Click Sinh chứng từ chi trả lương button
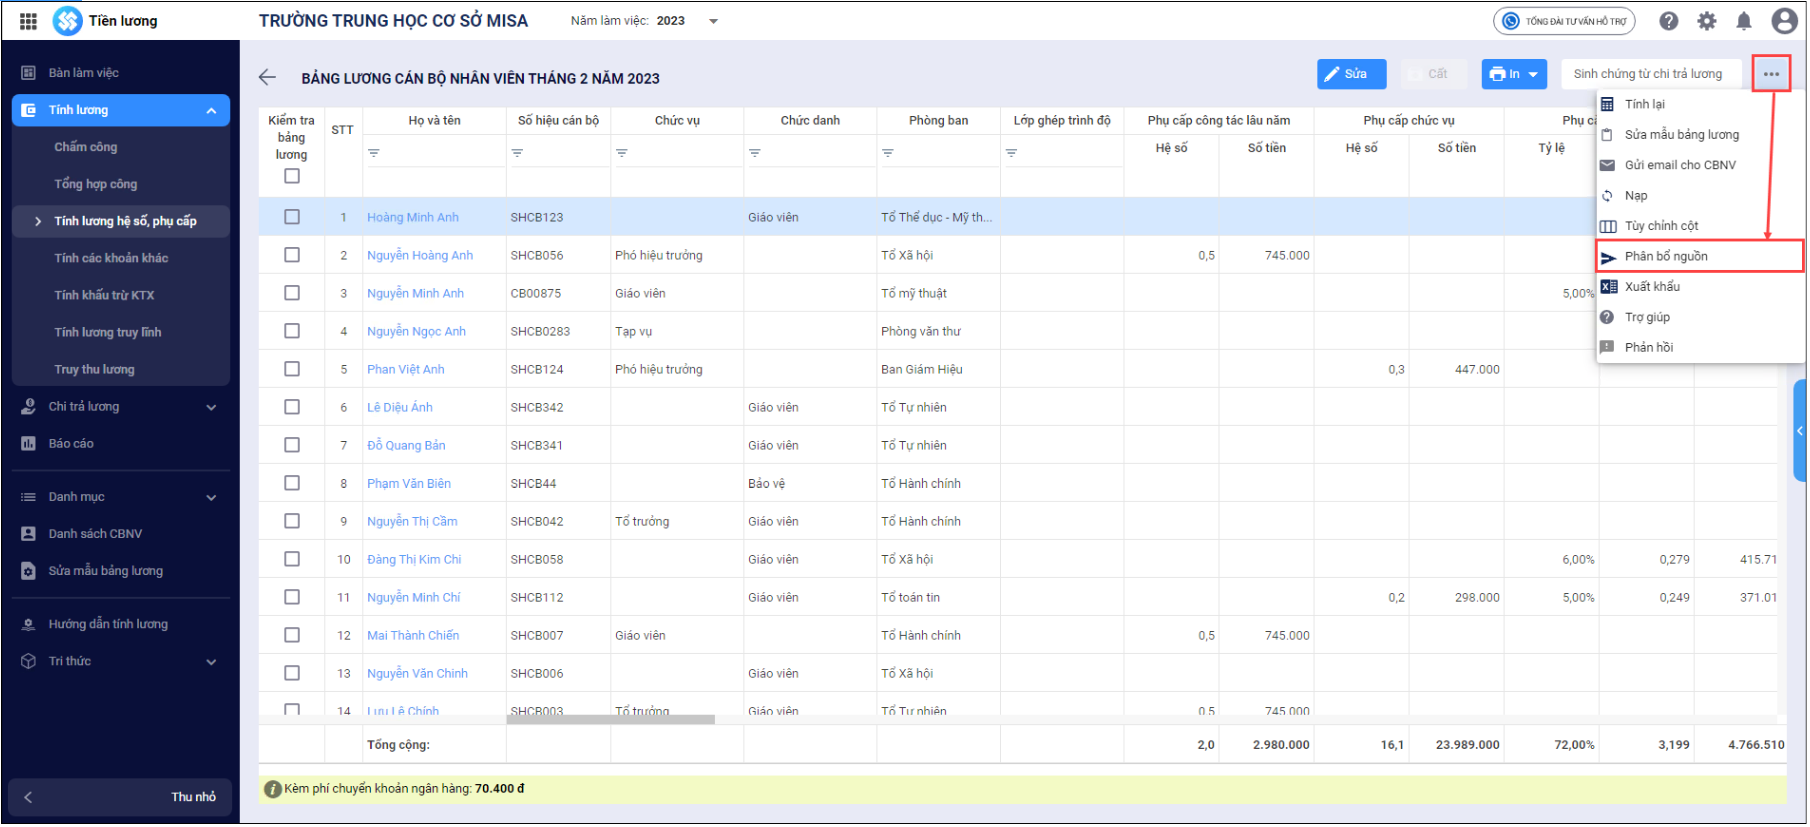1810x827 pixels. 1650,74
